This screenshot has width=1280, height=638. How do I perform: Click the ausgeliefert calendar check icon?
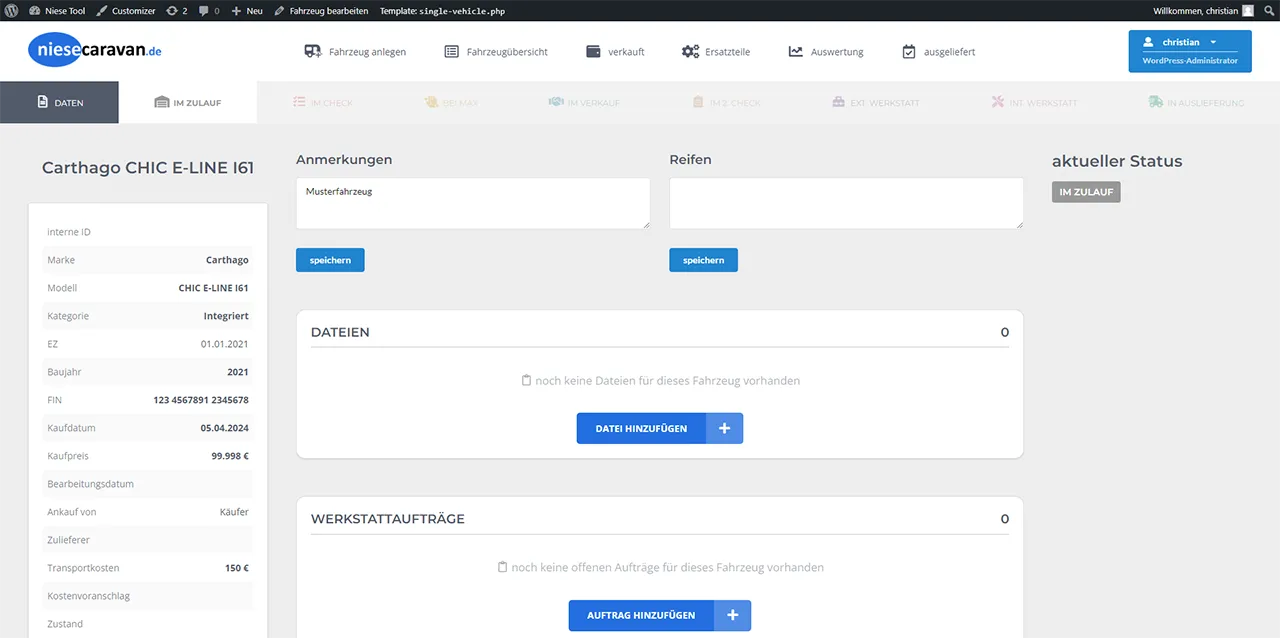coord(909,51)
